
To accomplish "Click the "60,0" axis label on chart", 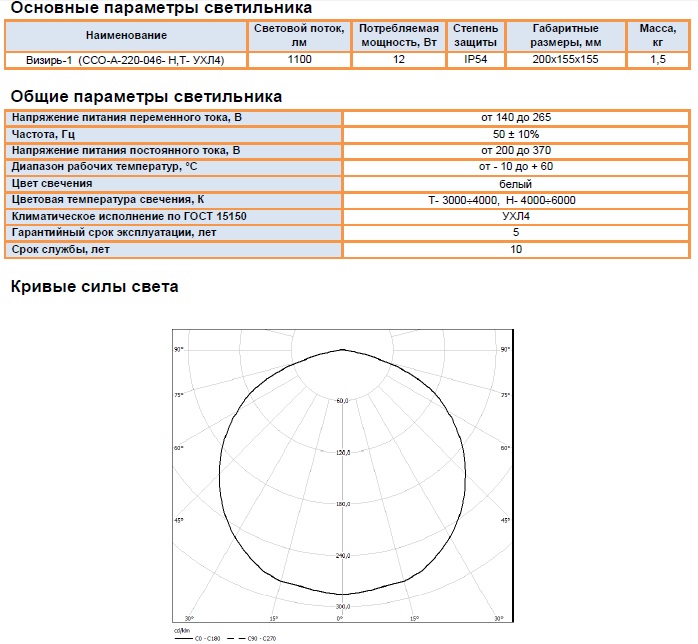I will coord(342,401).
